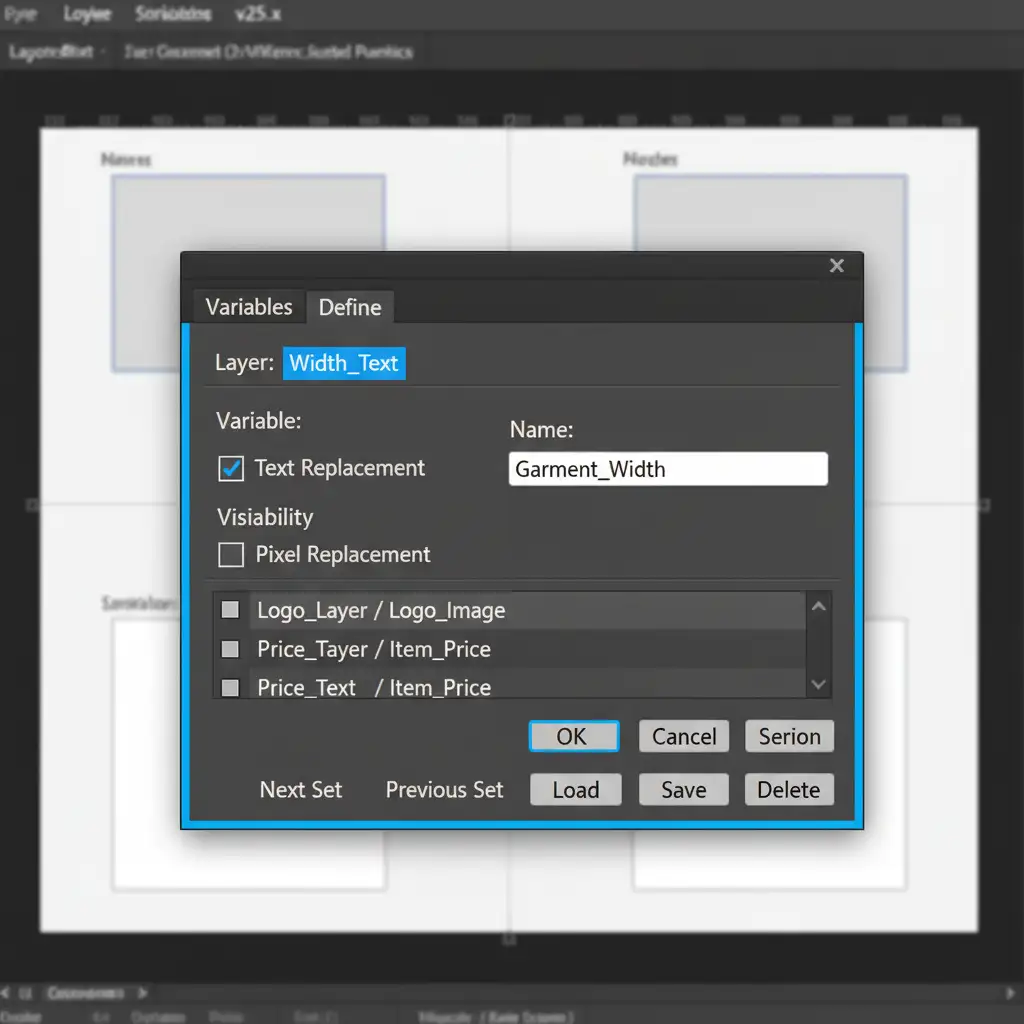This screenshot has height=1024, width=1024.
Task: Click the Delete button
Action: point(789,790)
